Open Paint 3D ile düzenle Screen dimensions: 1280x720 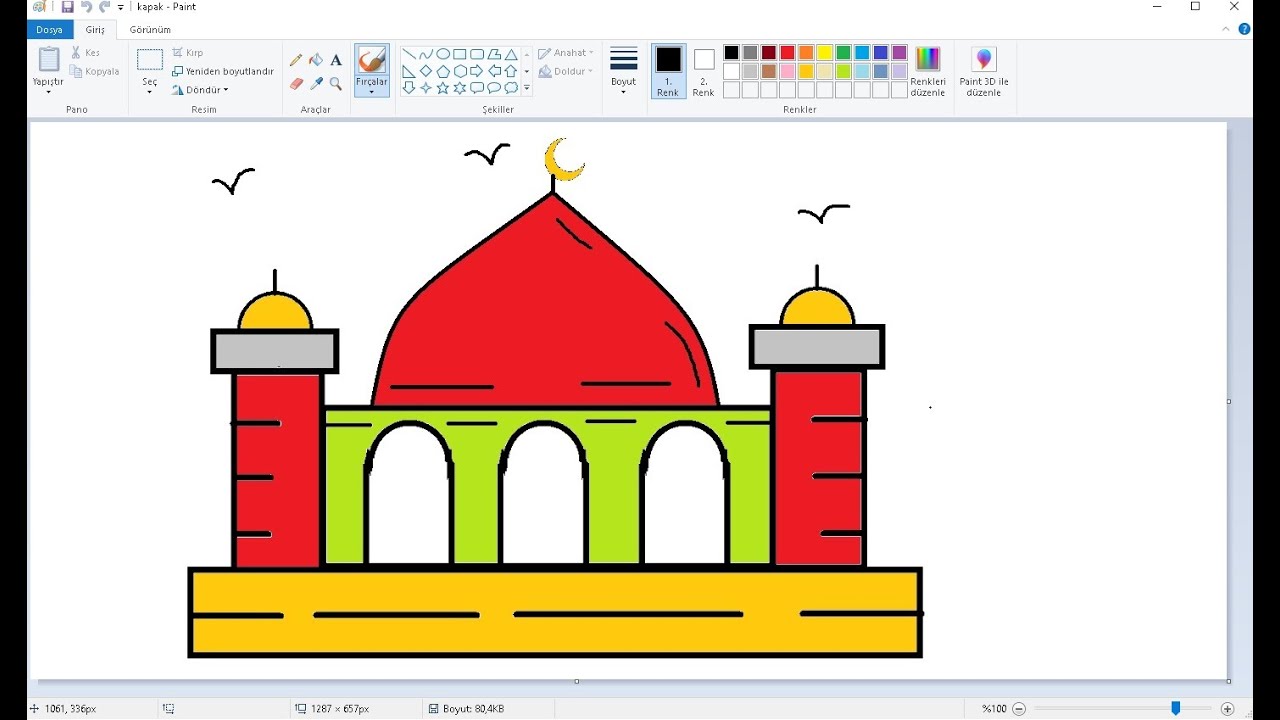click(984, 71)
